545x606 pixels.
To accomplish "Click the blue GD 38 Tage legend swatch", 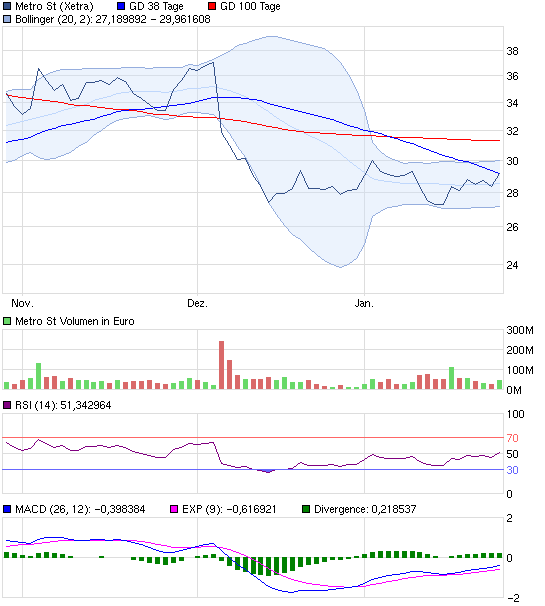I will (121, 7).
